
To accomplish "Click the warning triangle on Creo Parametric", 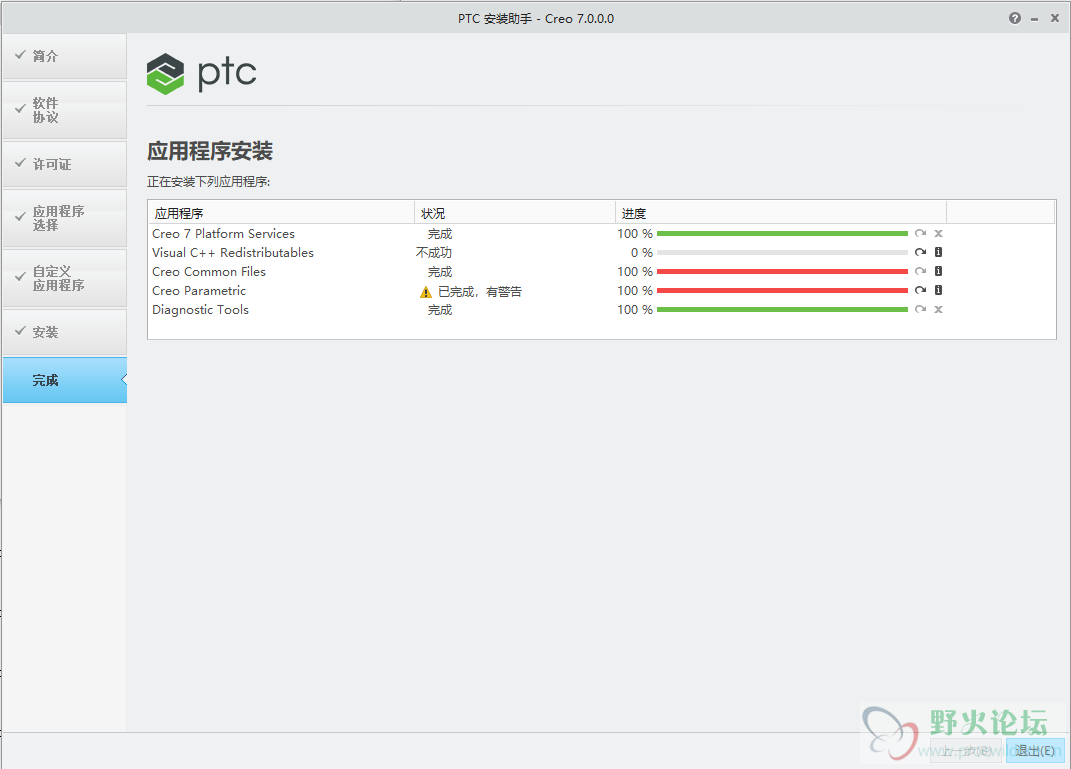I will pos(426,292).
